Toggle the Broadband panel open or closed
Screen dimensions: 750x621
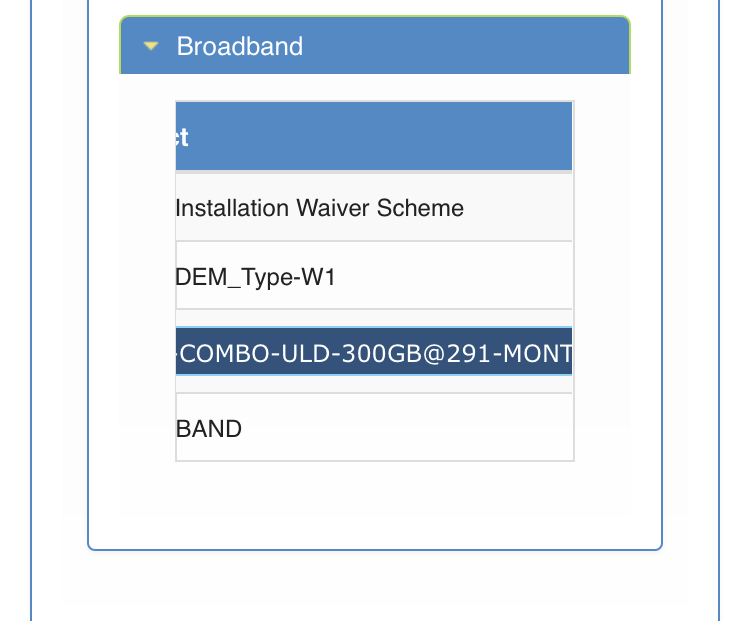click(152, 46)
